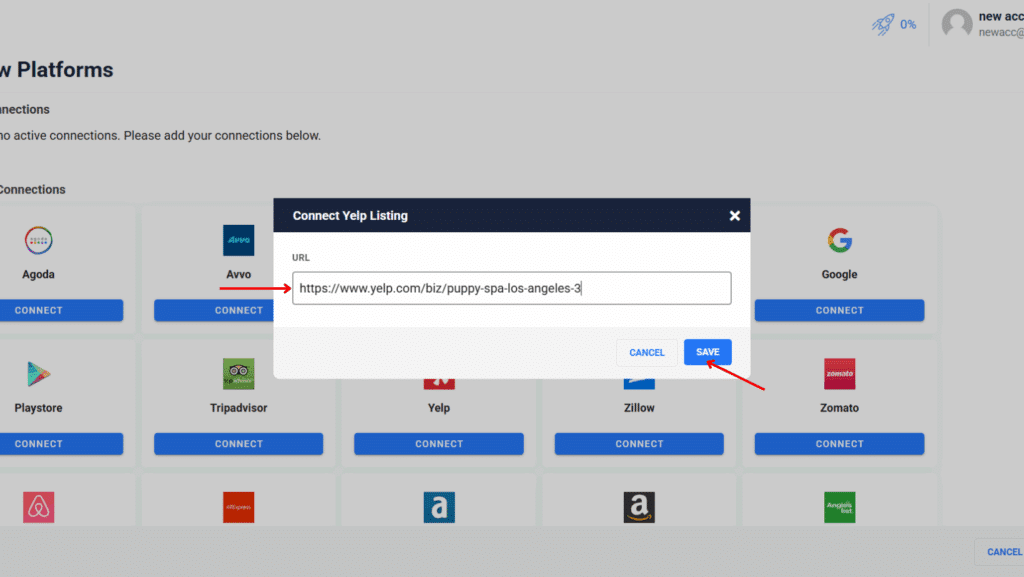Click the Zomato red logo
Image resolution: width=1024 pixels, height=577 pixels.
[839, 373]
